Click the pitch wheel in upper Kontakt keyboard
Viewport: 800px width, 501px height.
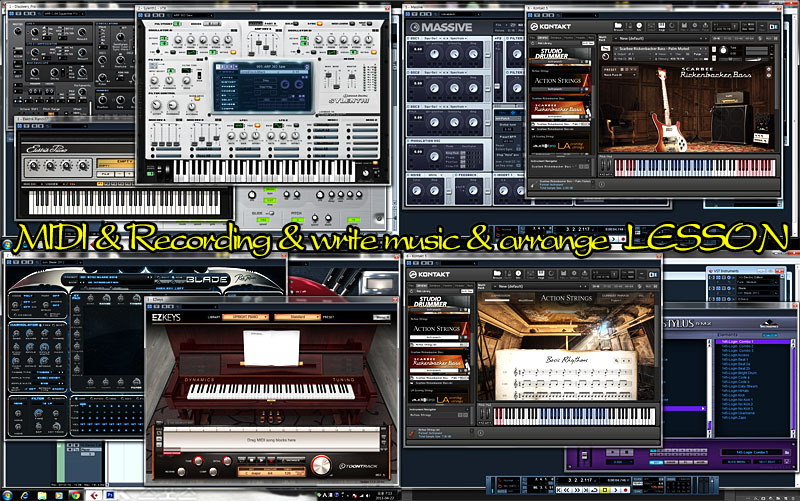[604, 166]
